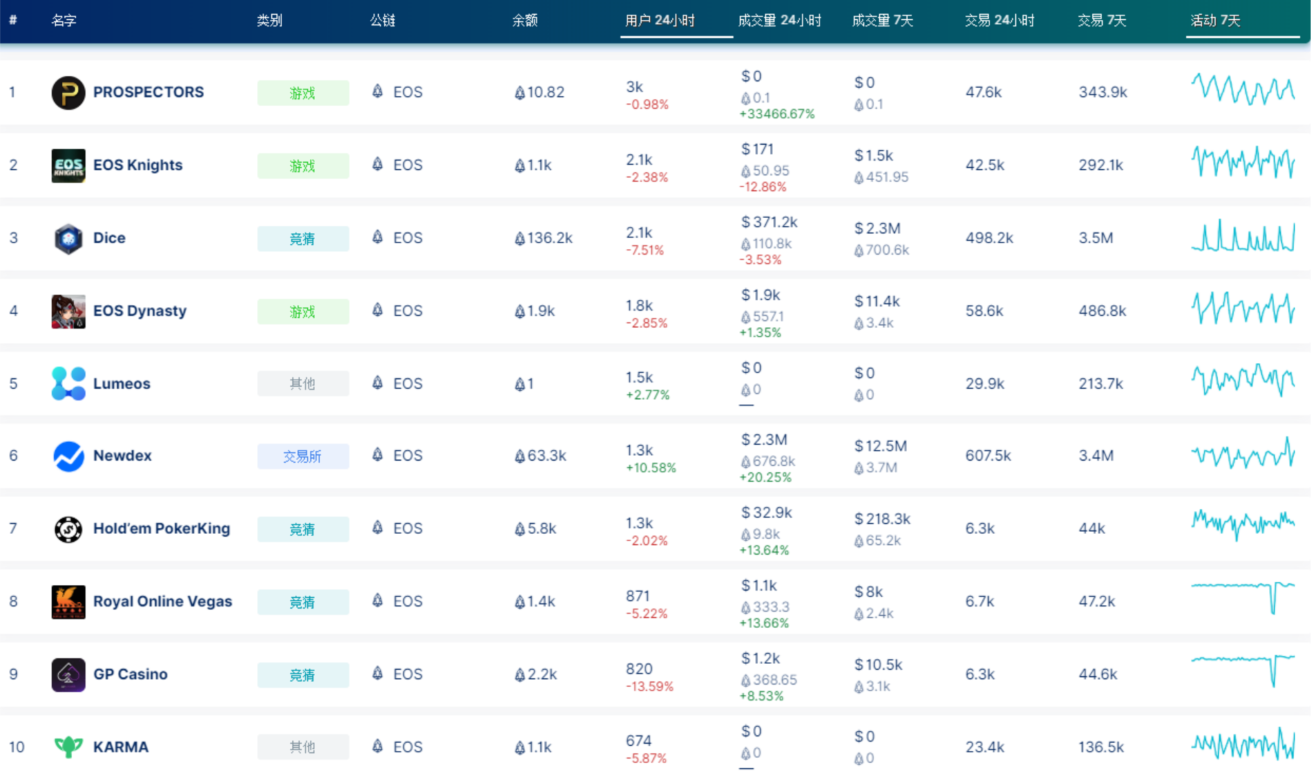Click the KARMA green logo

click(x=68, y=747)
